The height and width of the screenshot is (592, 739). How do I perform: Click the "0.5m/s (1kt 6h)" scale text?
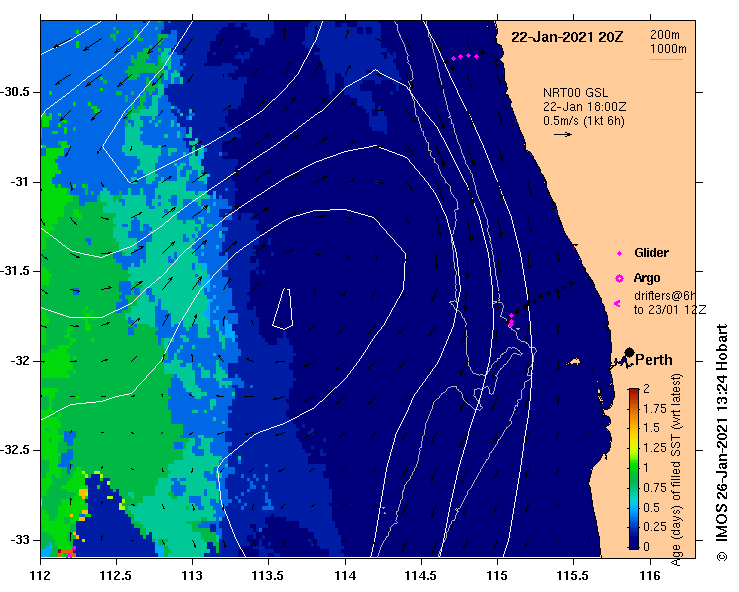coord(583,121)
